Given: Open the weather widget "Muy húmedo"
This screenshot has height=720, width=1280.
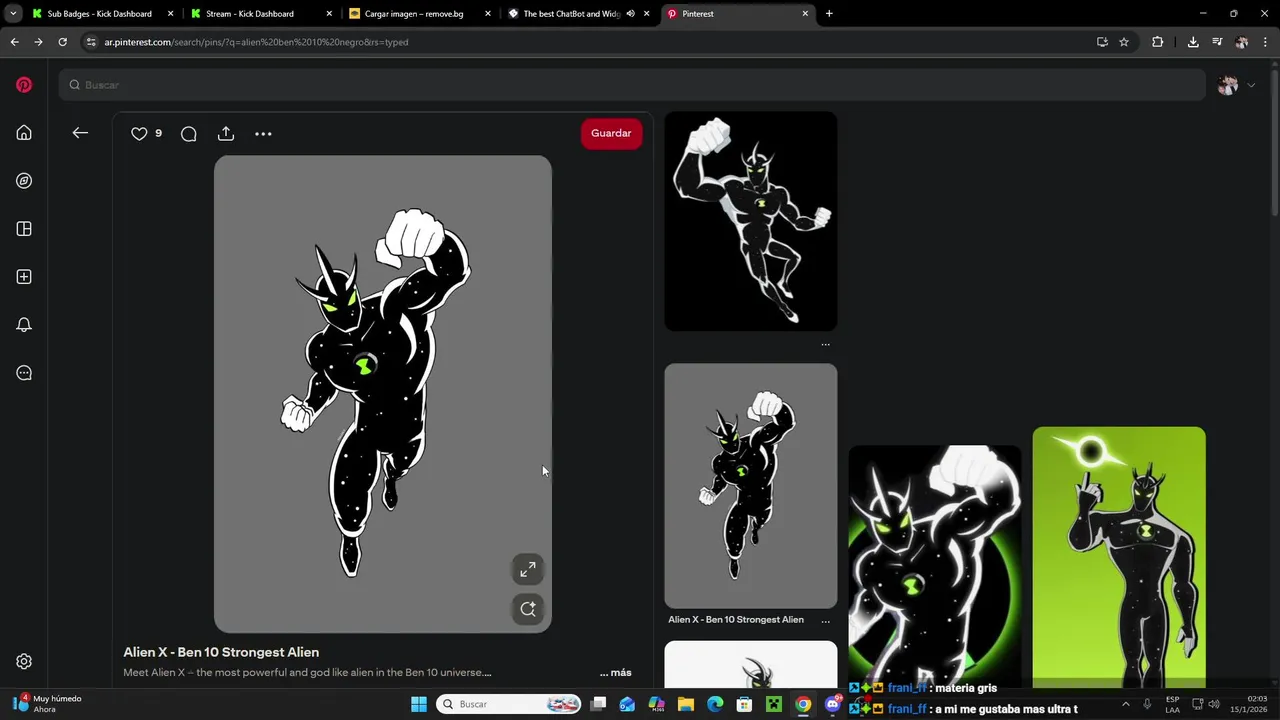Looking at the screenshot, I should coord(46,704).
